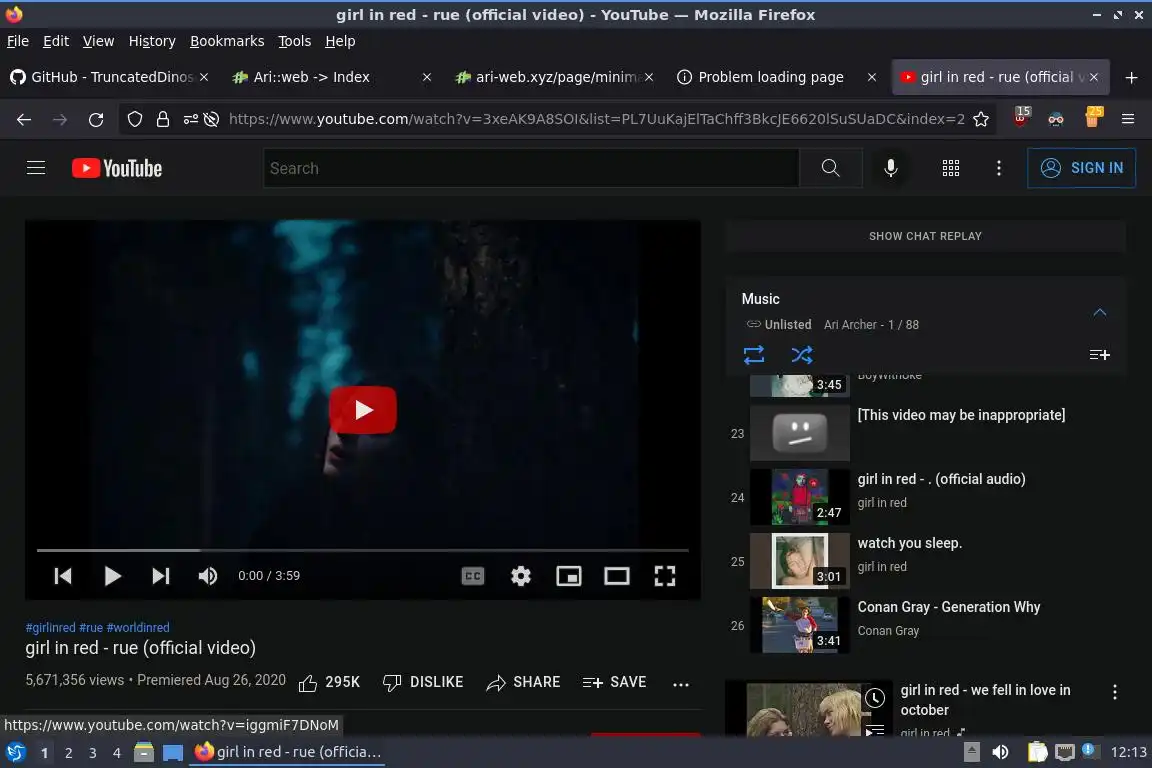The width and height of the screenshot is (1152, 768).
Task: Switch to workspace 2 in taskbar
Action: click(68, 753)
